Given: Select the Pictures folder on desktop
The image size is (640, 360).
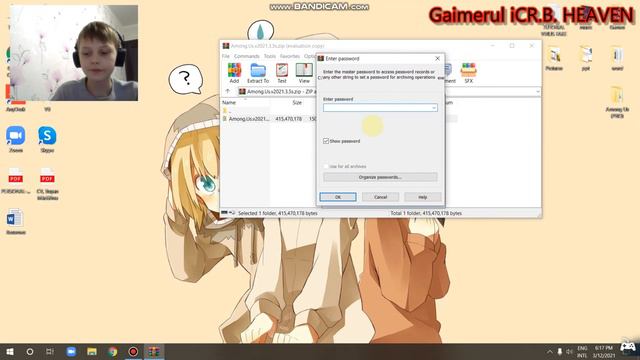Looking at the screenshot, I should pyautogui.click(x=554, y=59).
